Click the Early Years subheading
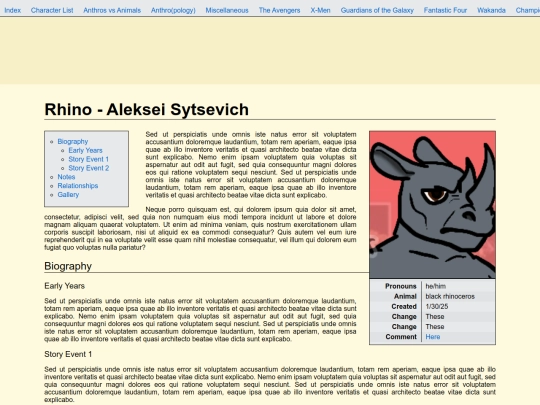 pyautogui.click(x=64, y=286)
